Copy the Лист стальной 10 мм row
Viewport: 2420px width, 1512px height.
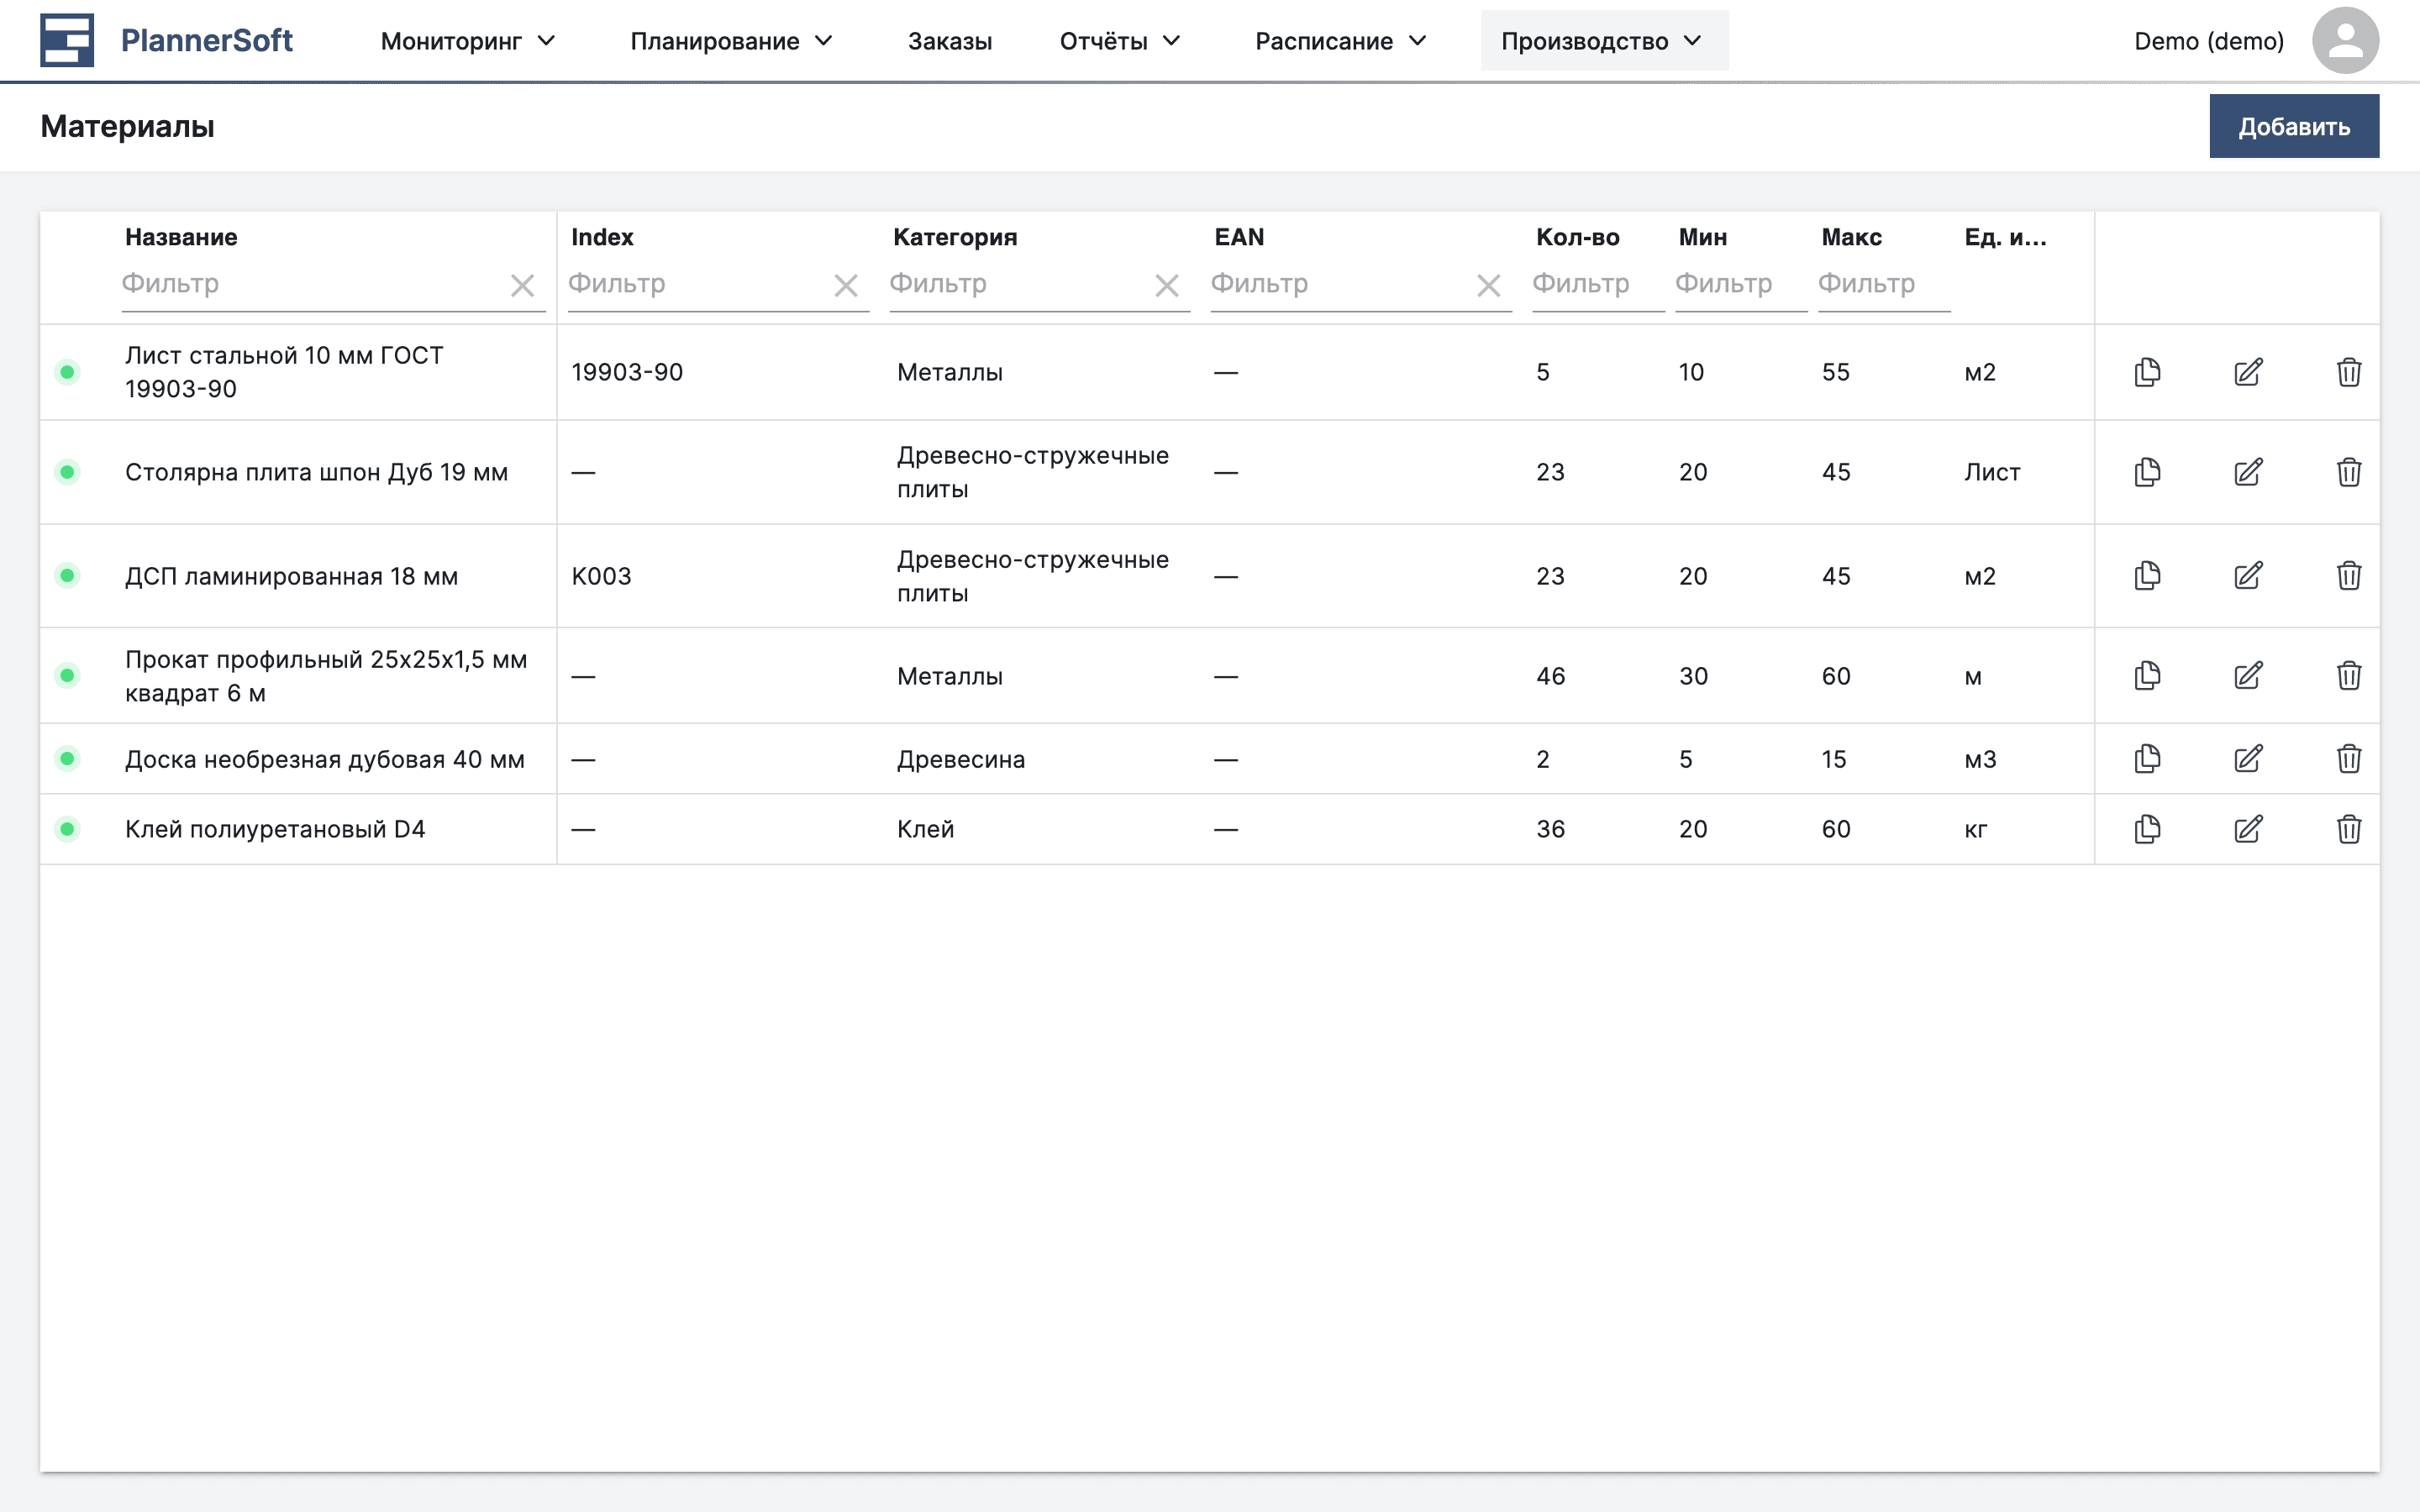coord(2147,372)
